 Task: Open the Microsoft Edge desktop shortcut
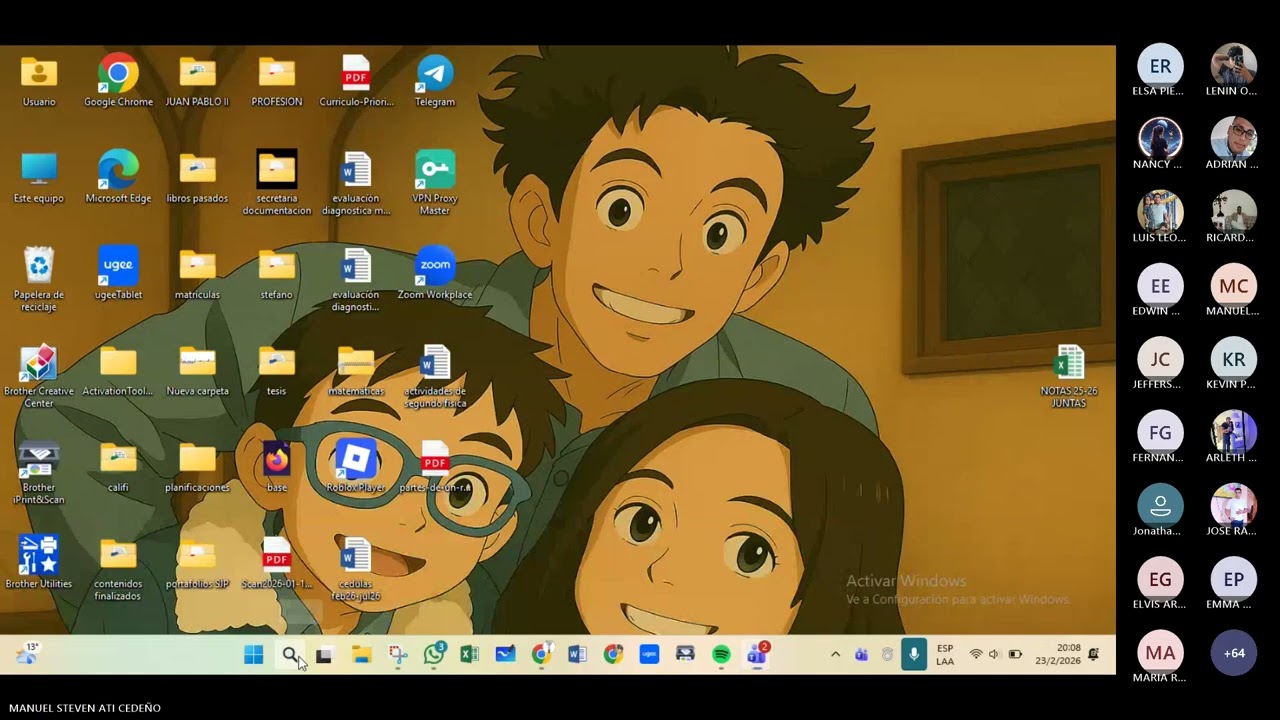tap(118, 177)
